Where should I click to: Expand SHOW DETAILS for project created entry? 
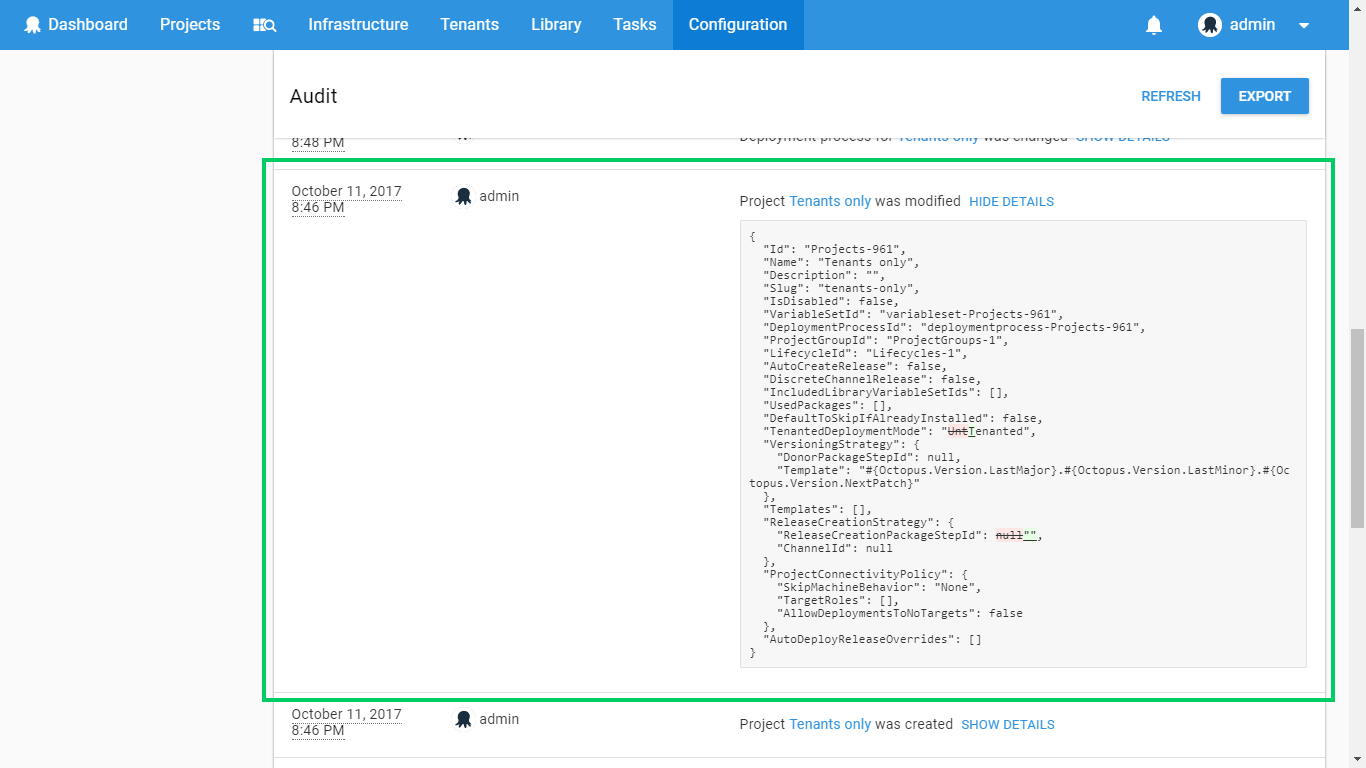point(1007,725)
